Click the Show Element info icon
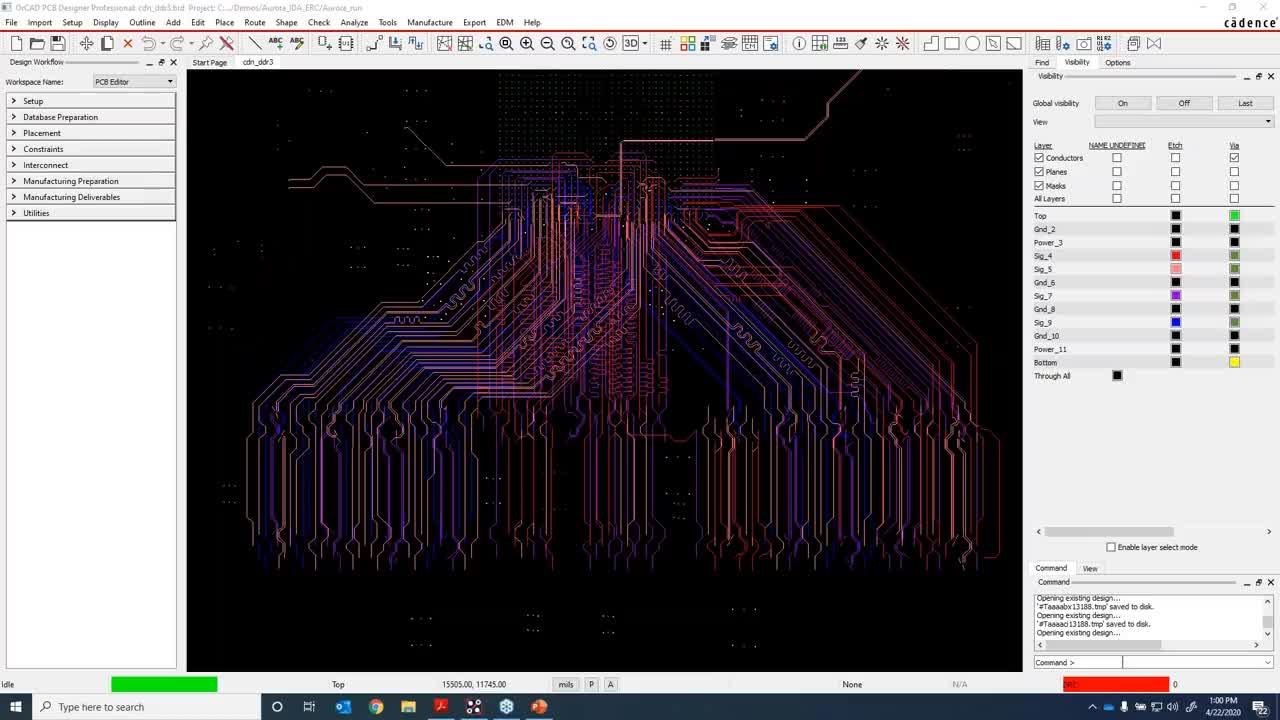 [799, 43]
